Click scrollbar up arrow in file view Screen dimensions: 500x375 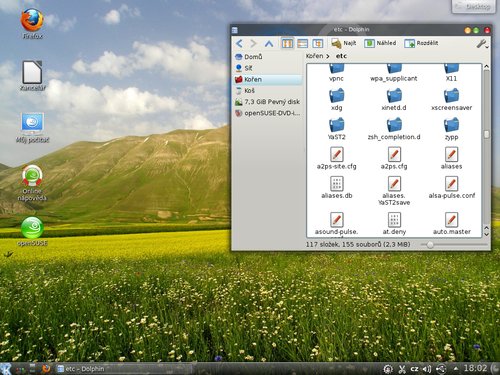coord(486,67)
